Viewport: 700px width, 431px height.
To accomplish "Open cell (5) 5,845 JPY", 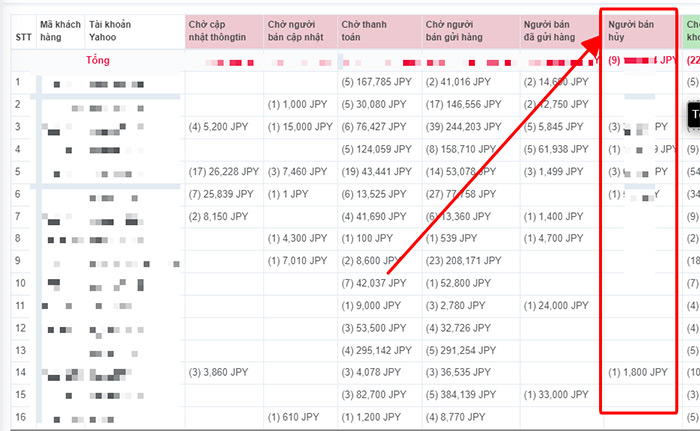I will [x=554, y=127].
